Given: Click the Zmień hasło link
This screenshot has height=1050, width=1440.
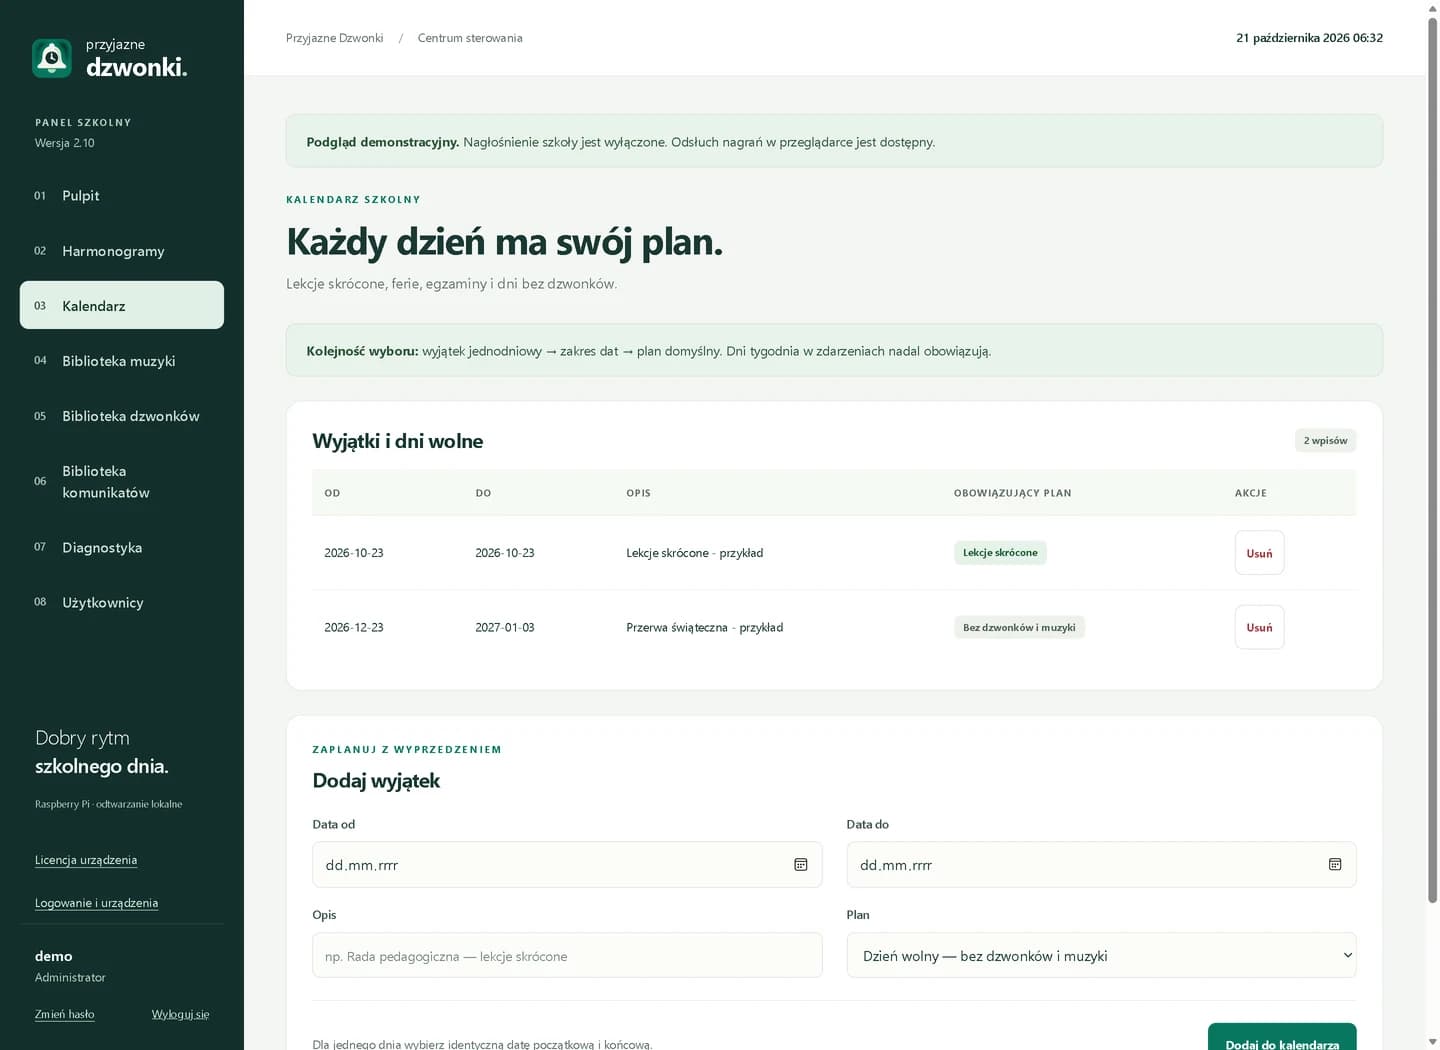Looking at the screenshot, I should (x=65, y=1014).
